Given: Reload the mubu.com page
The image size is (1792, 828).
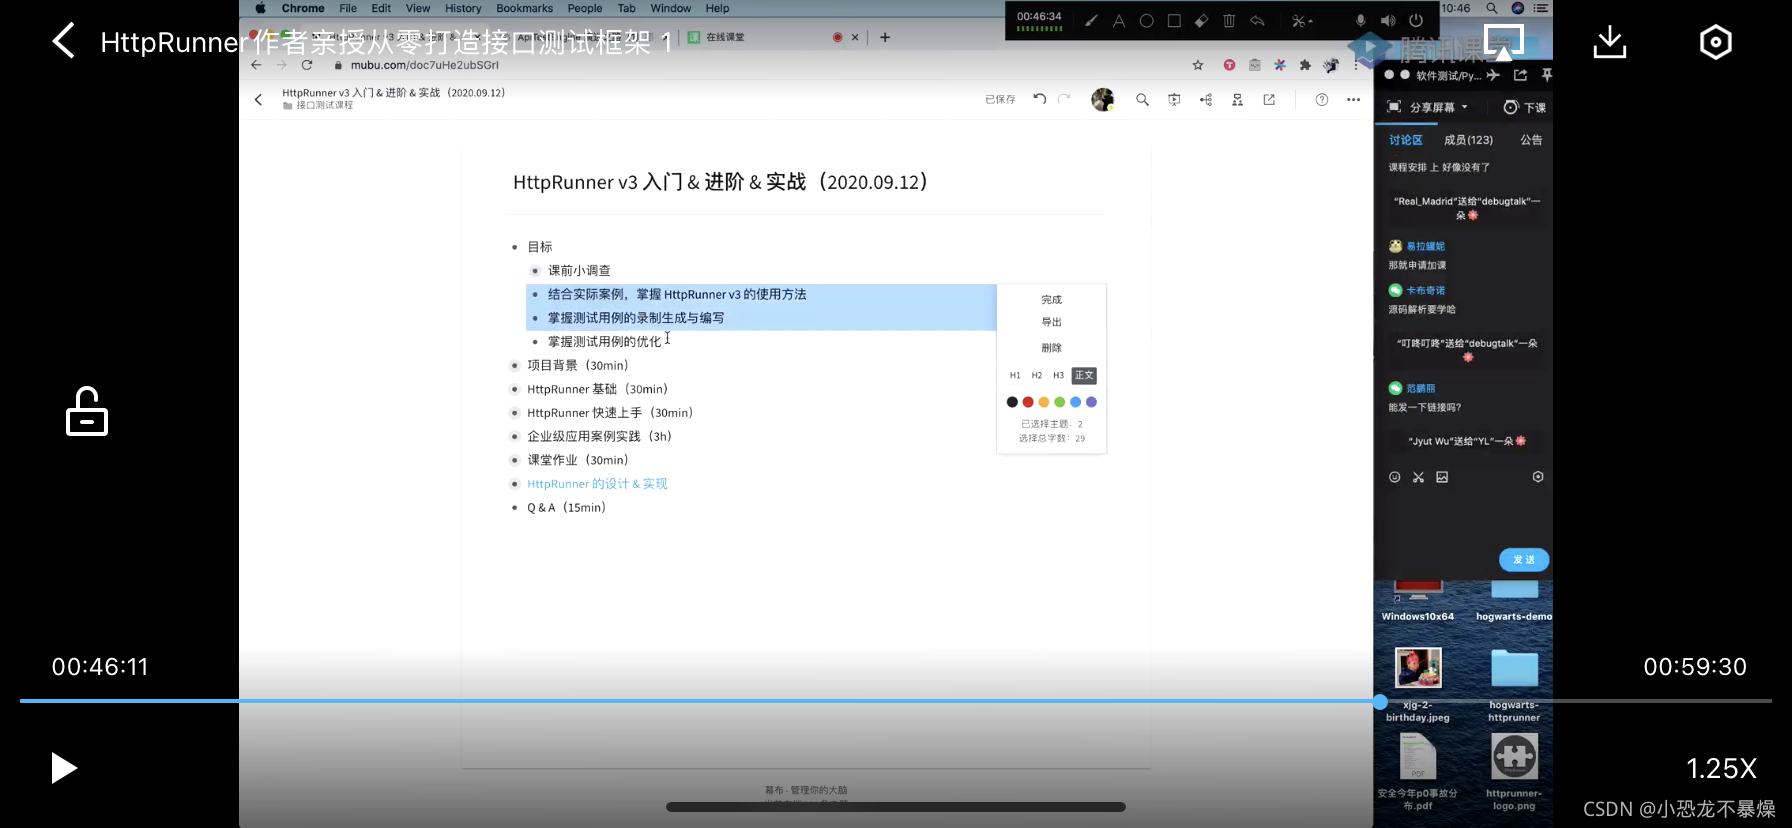Looking at the screenshot, I should (x=307, y=65).
